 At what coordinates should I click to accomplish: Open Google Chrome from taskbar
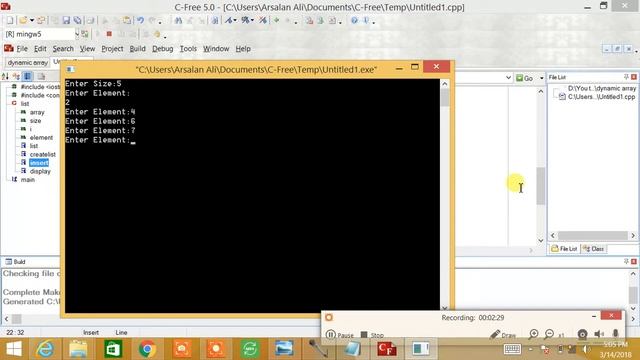point(147,349)
